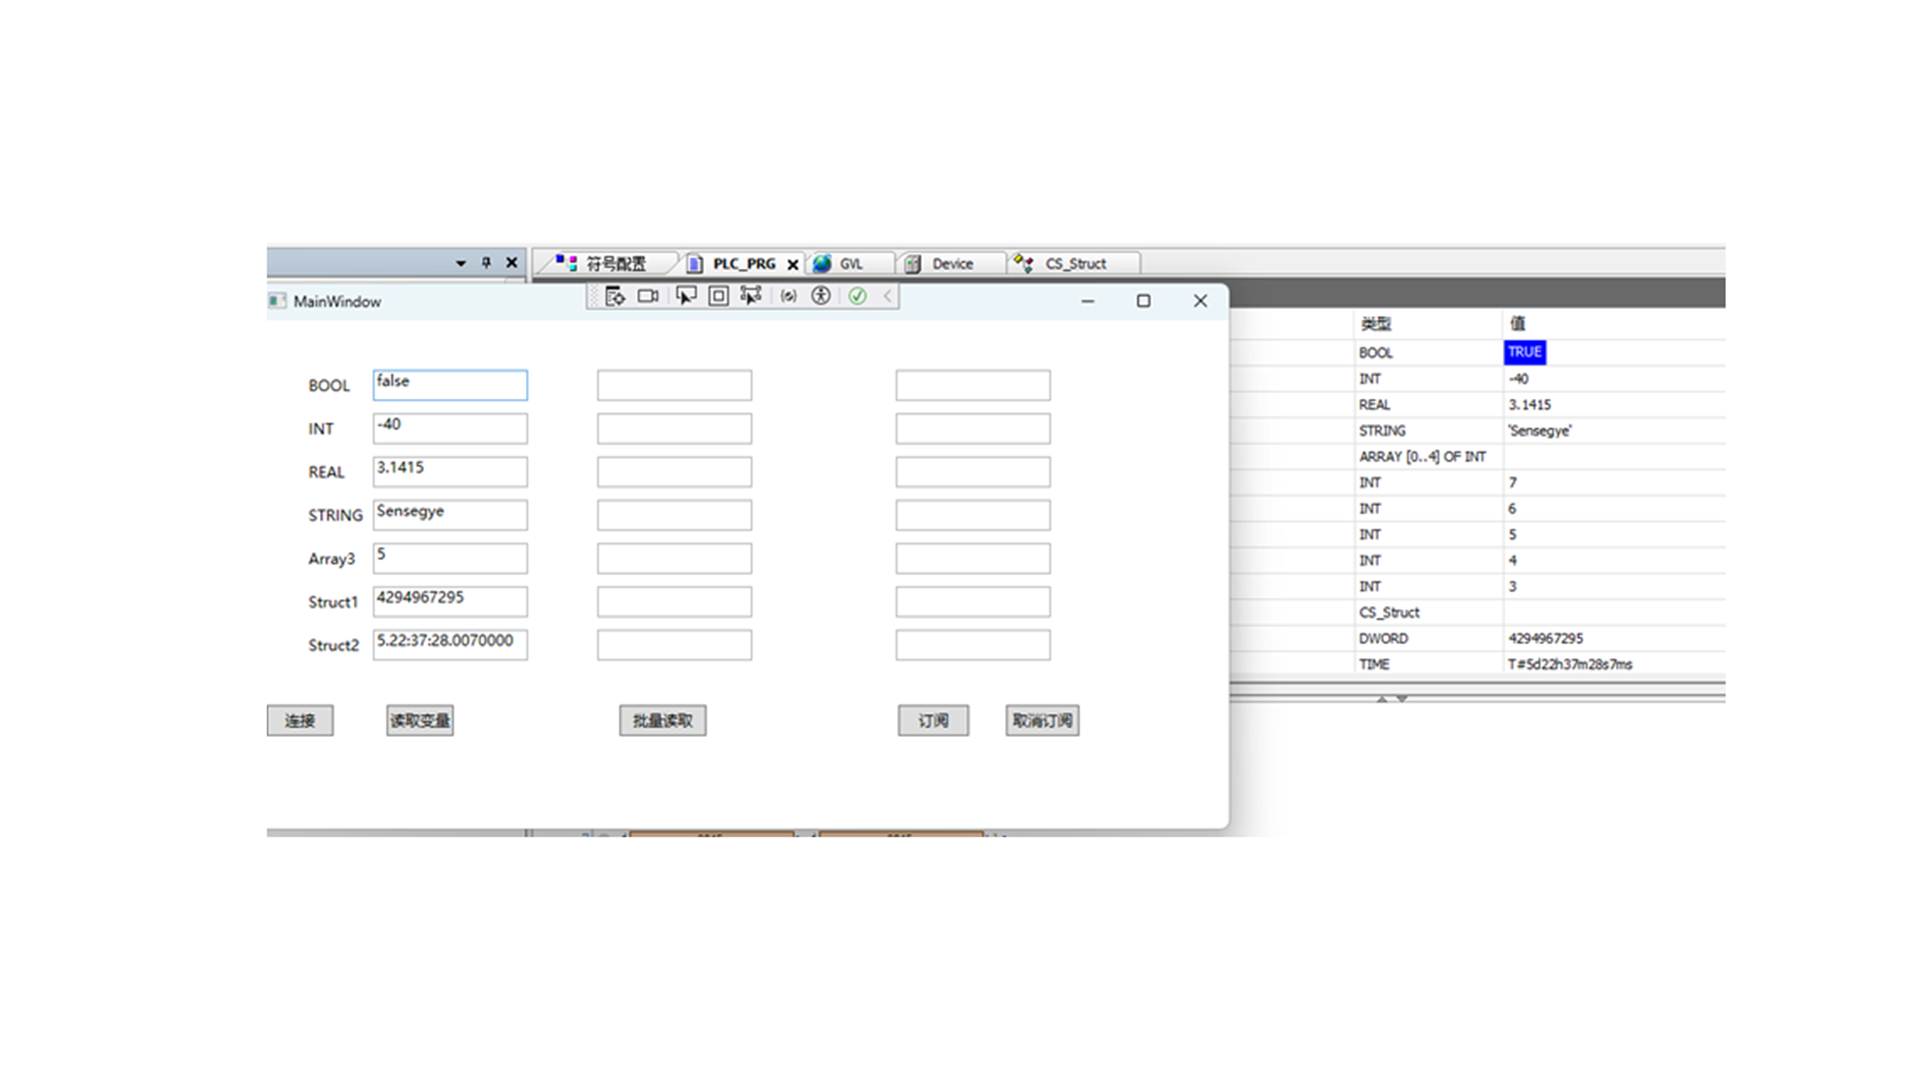Toggle Display Layout Adorners icon
The height and width of the screenshot is (1080, 1920).
tap(718, 296)
